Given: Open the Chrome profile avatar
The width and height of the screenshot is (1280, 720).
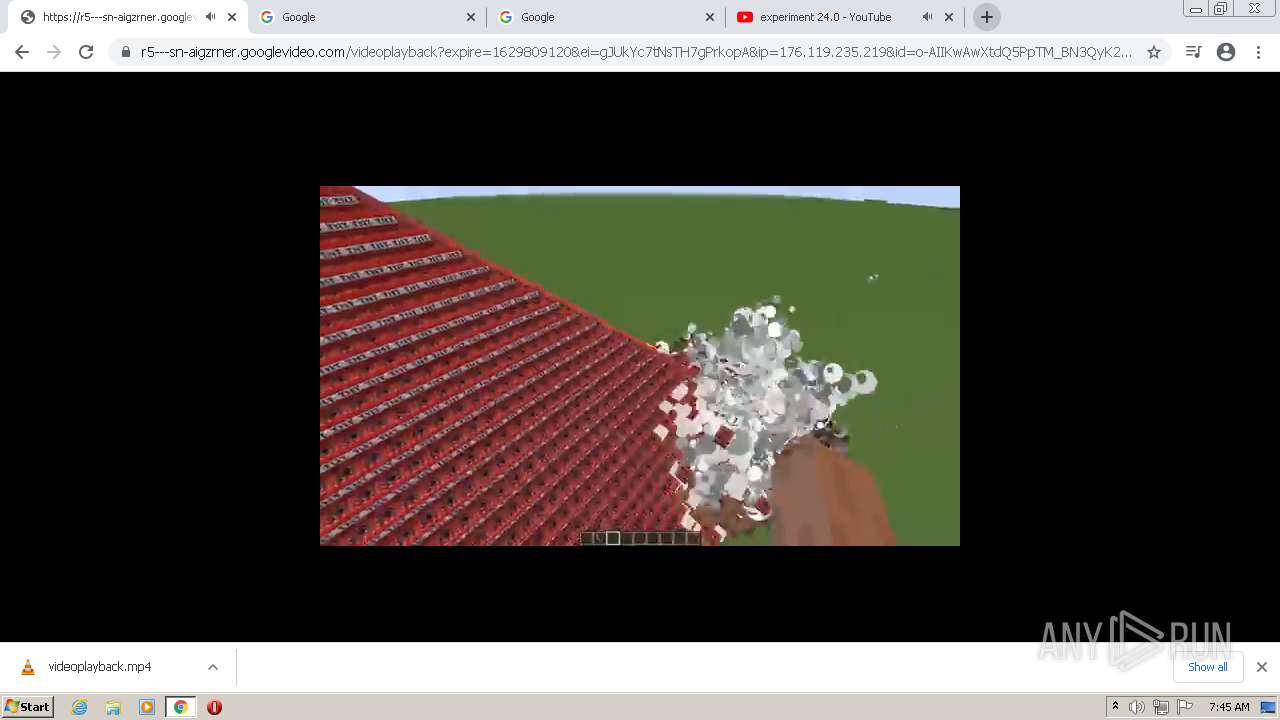Looking at the screenshot, I should [x=1226, y=52].
